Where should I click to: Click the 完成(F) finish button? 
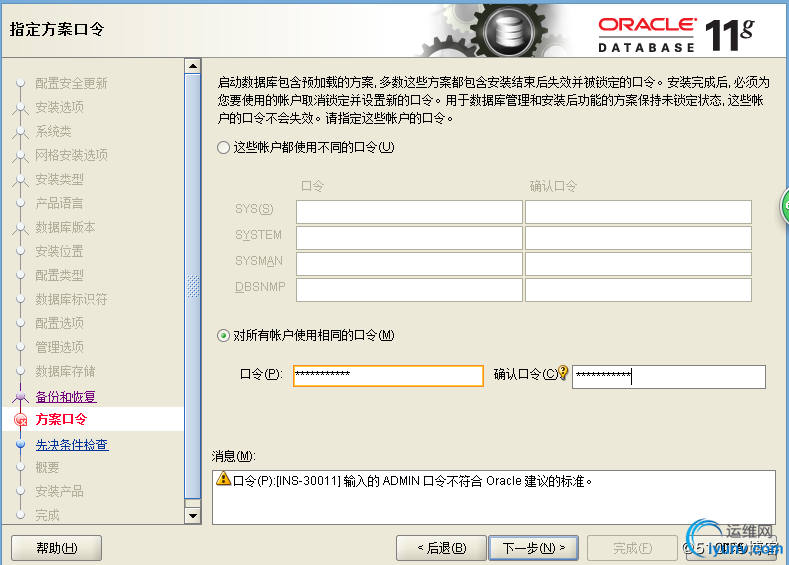tap(632, 548)
